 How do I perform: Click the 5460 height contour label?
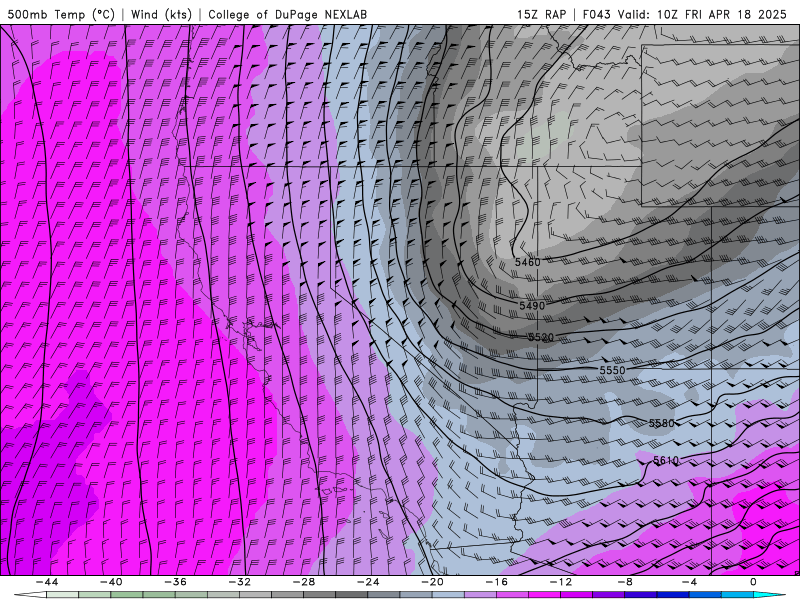[527, 262]
